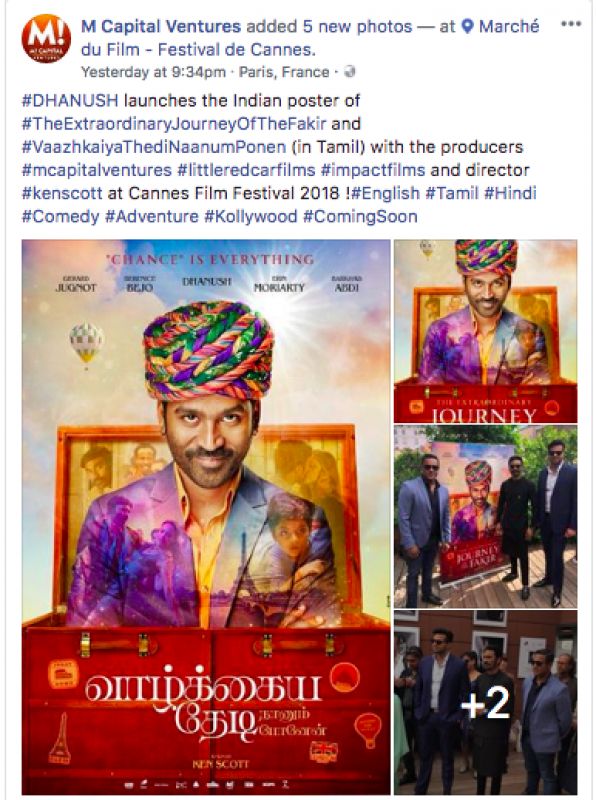The image size is (596, 800).
Task: Open the #Kollywood hashtag
Action: (x=251, y=216)
